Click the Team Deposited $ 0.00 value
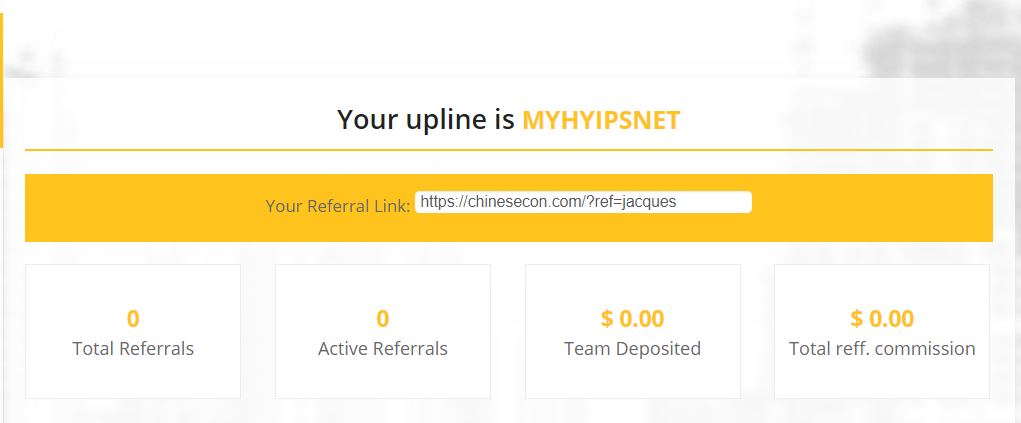 [x=632, y=319]
